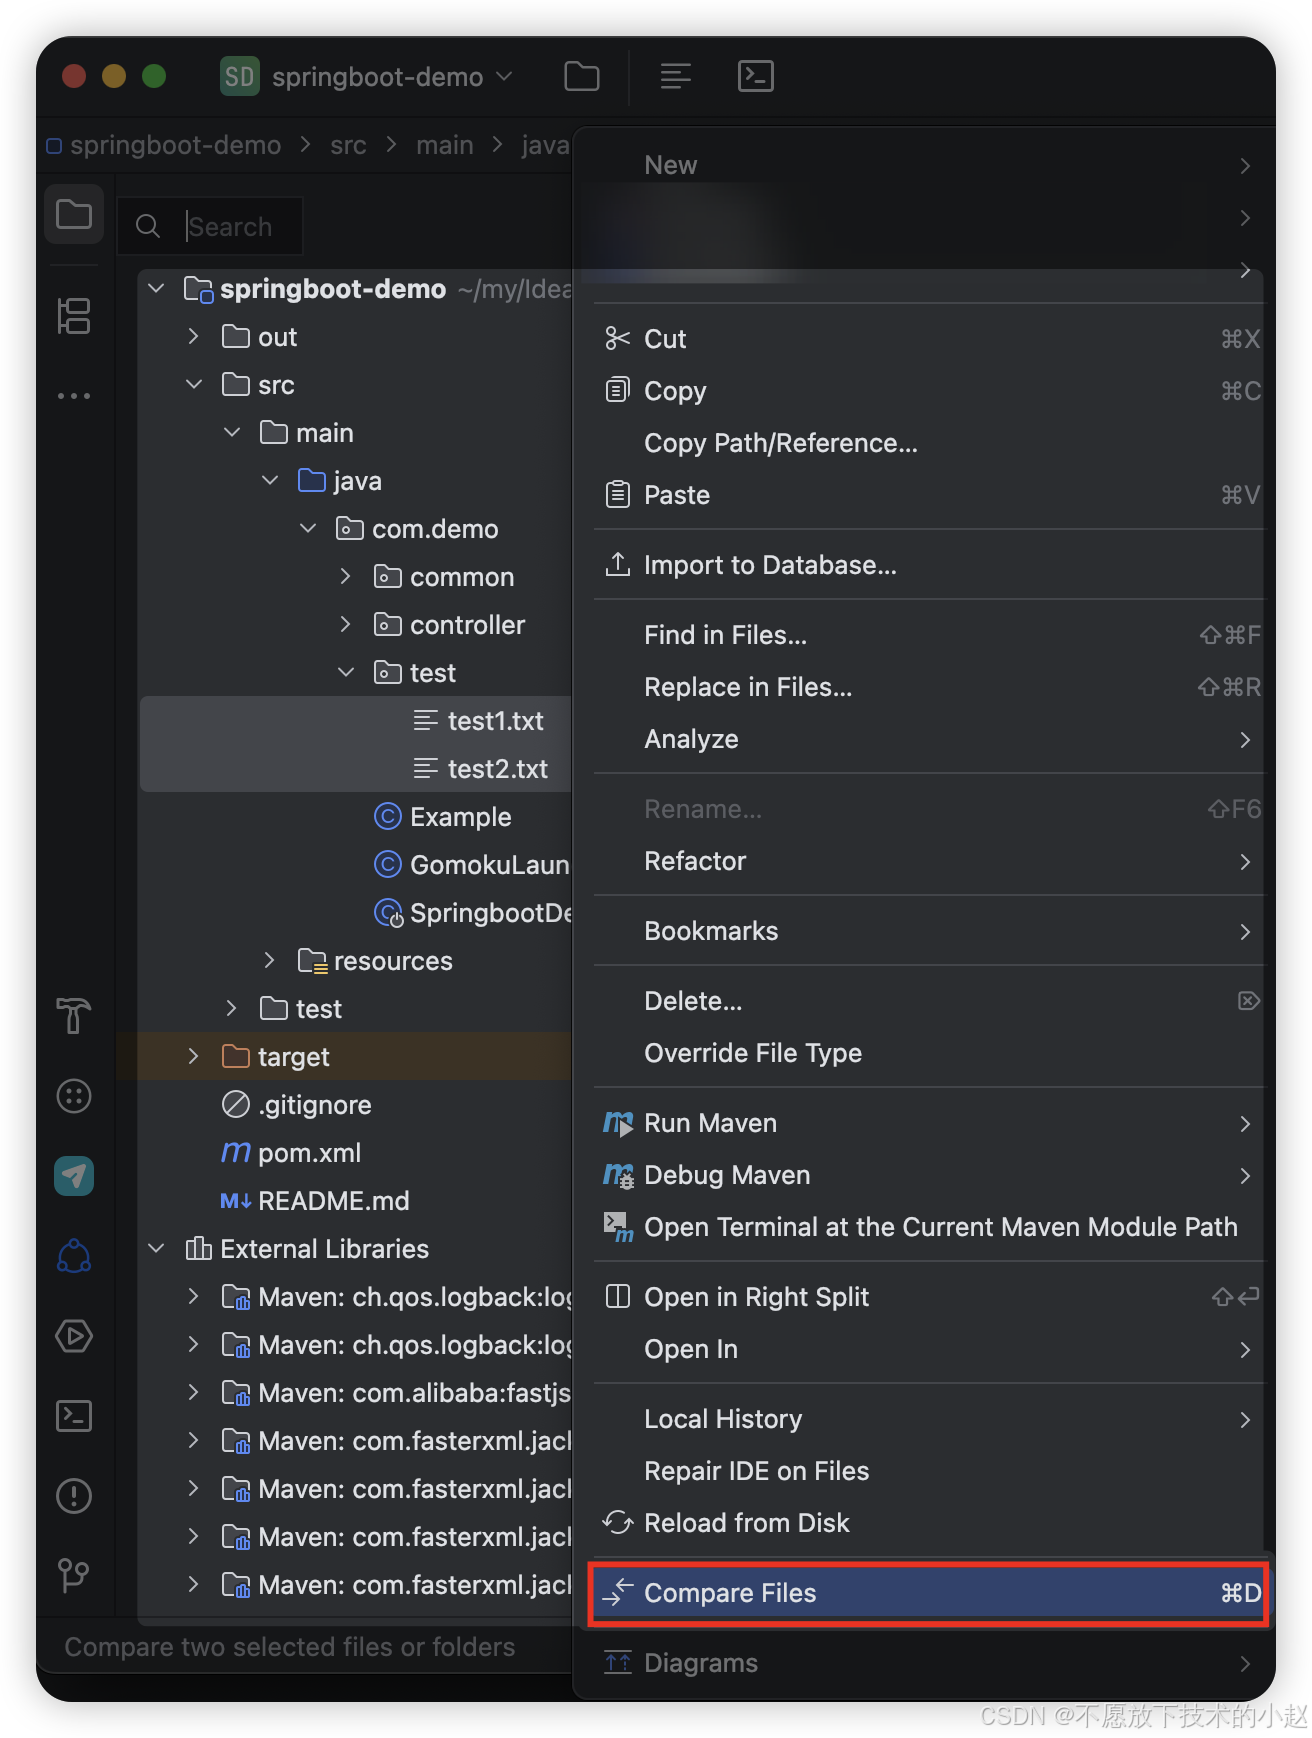Open the Refactor submenu
Screen dimensions: 1312x1738
(928, 861)
